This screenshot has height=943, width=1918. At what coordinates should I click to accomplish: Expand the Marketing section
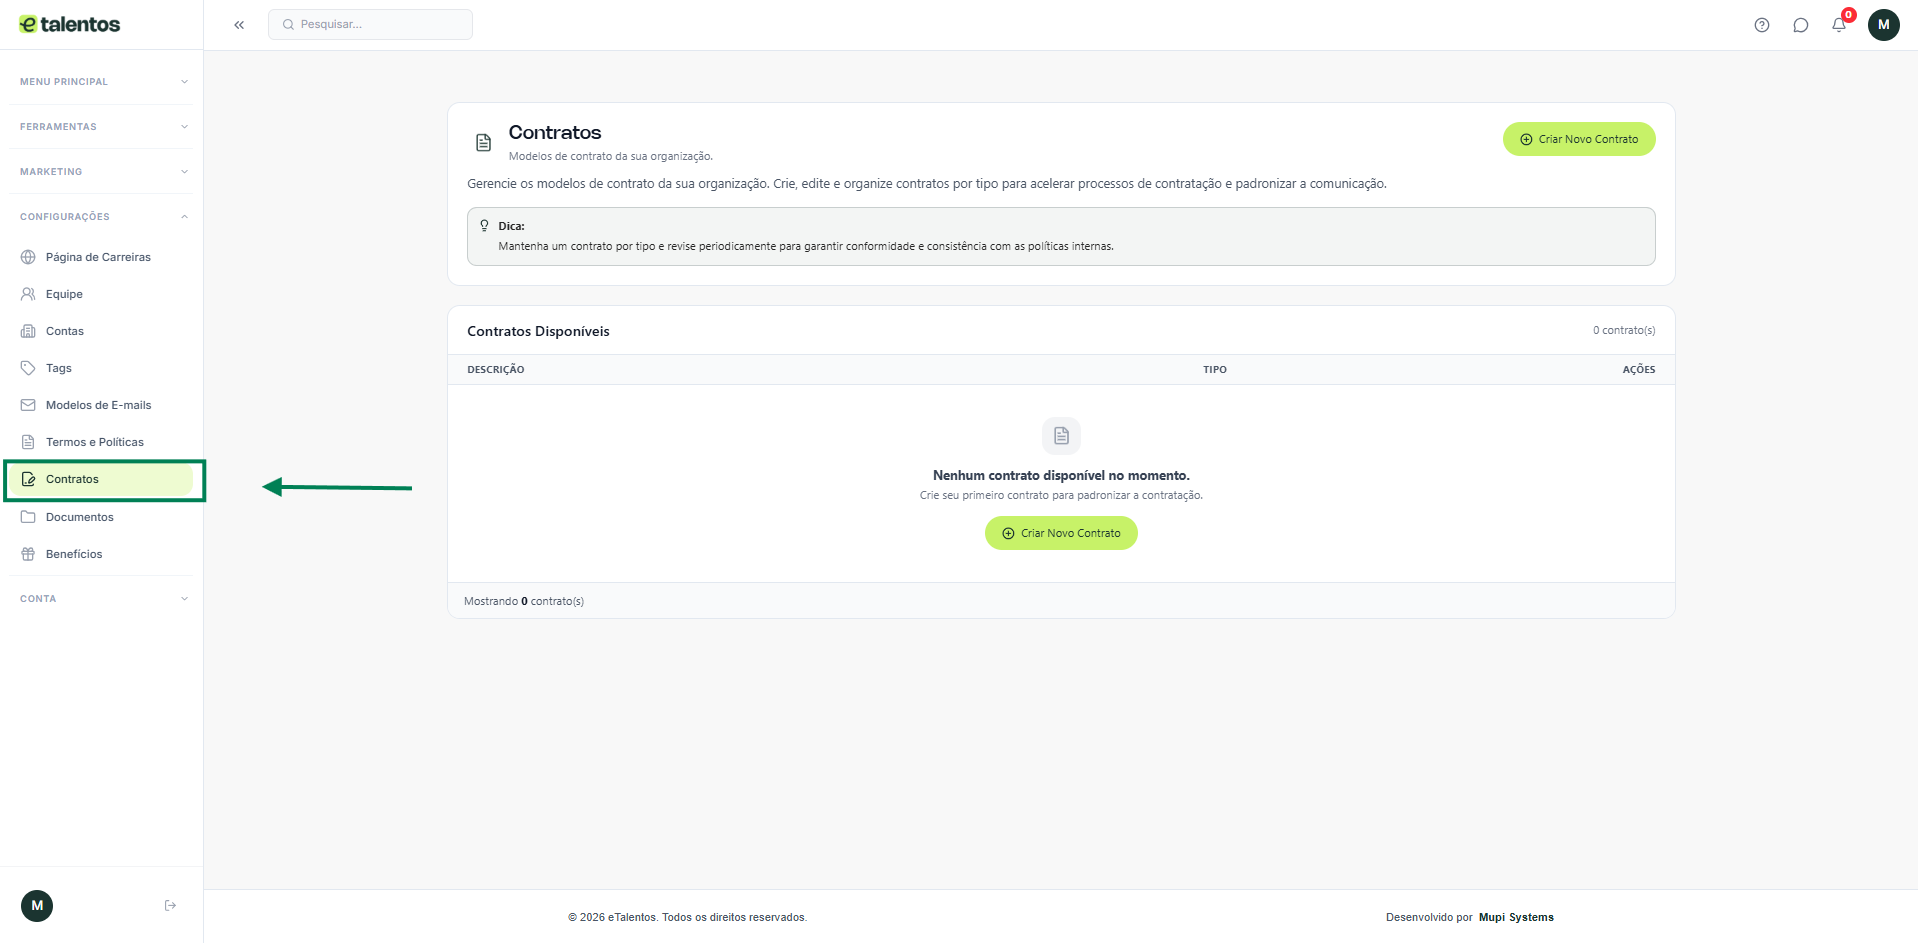pos(103,172)
